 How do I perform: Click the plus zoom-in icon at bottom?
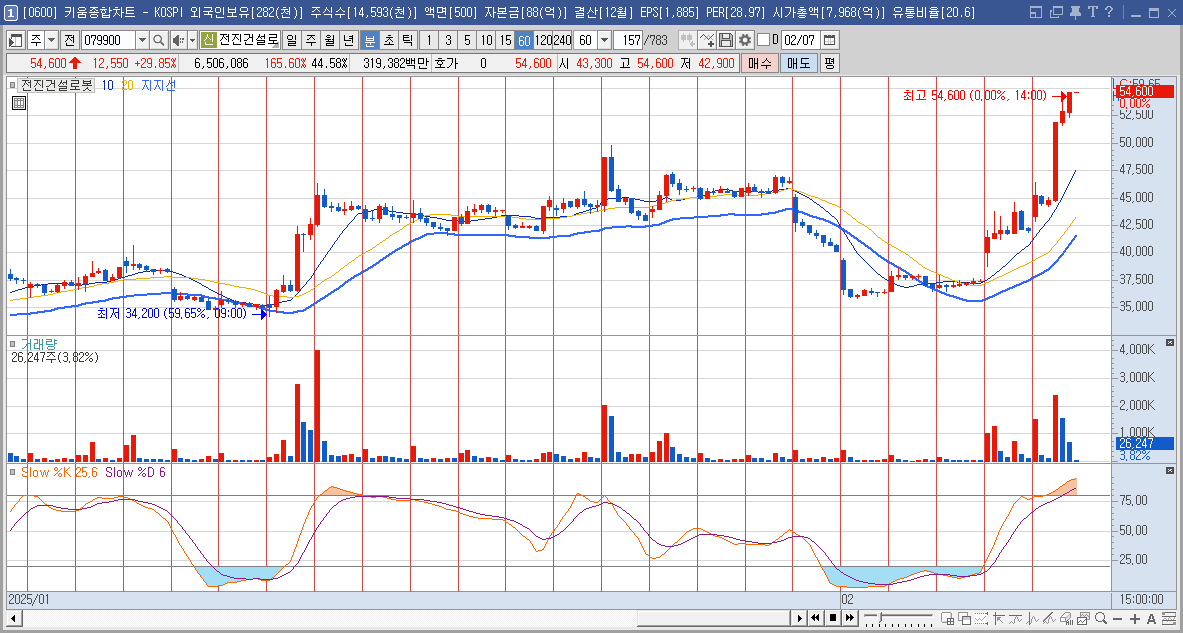(x=1135, y=619)
